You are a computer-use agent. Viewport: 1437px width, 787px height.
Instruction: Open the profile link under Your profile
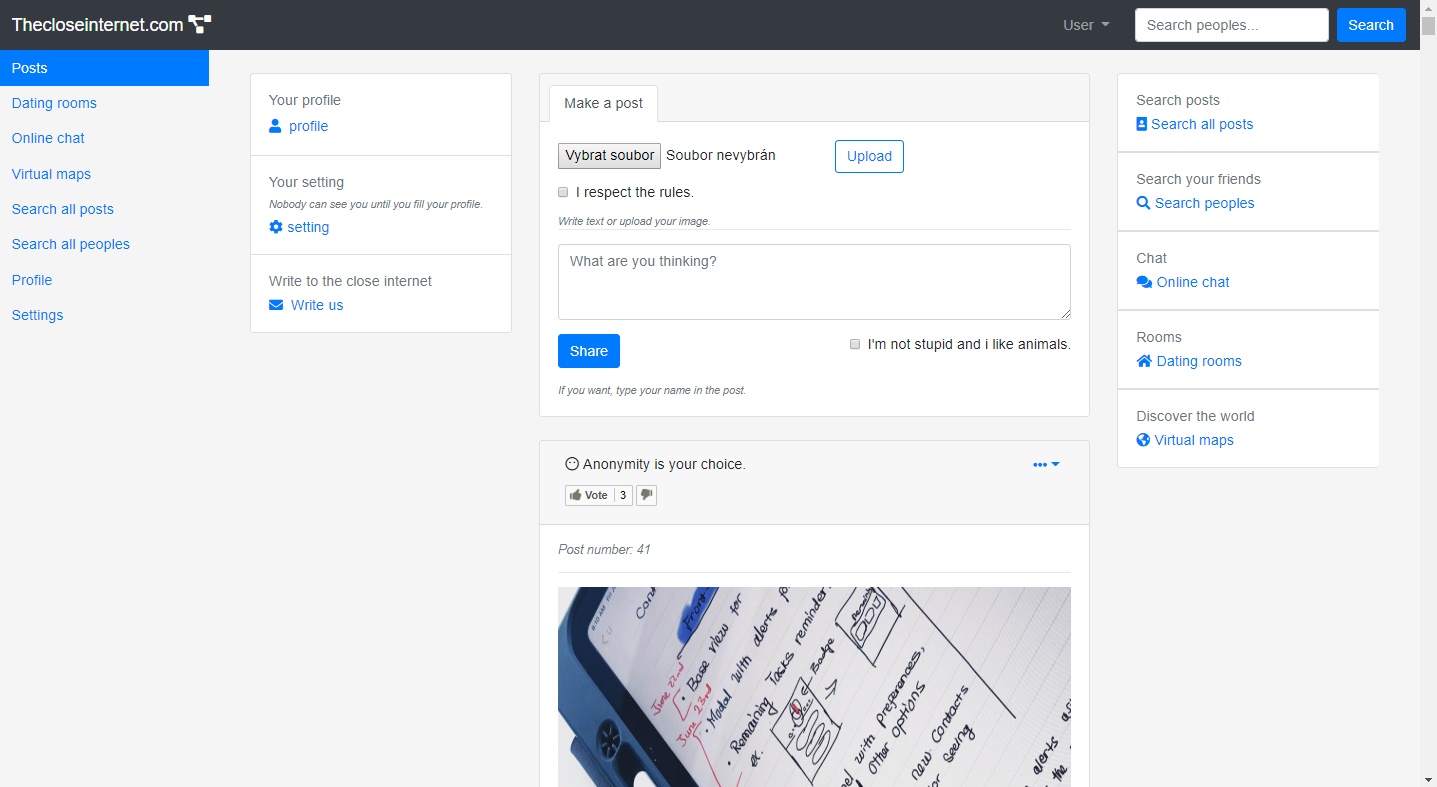tap(308, 126)
